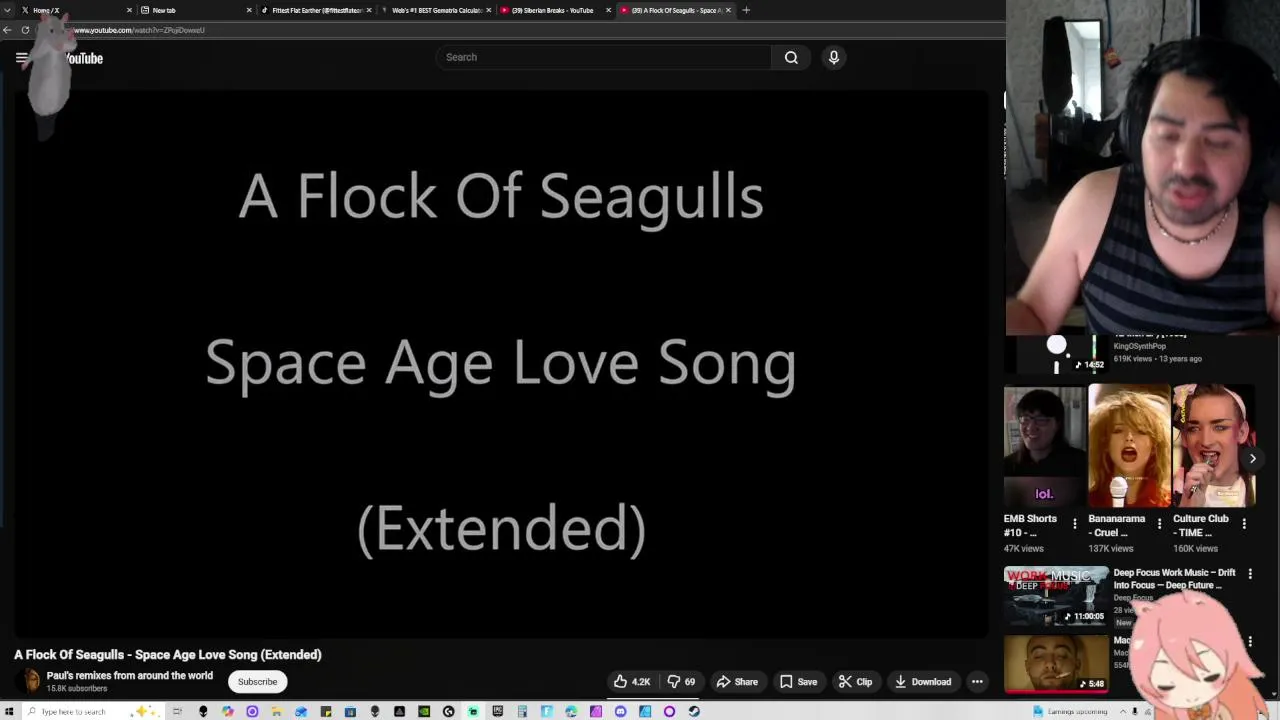
Task: Open options for Bananarama short
Action: click(1160, 523)
